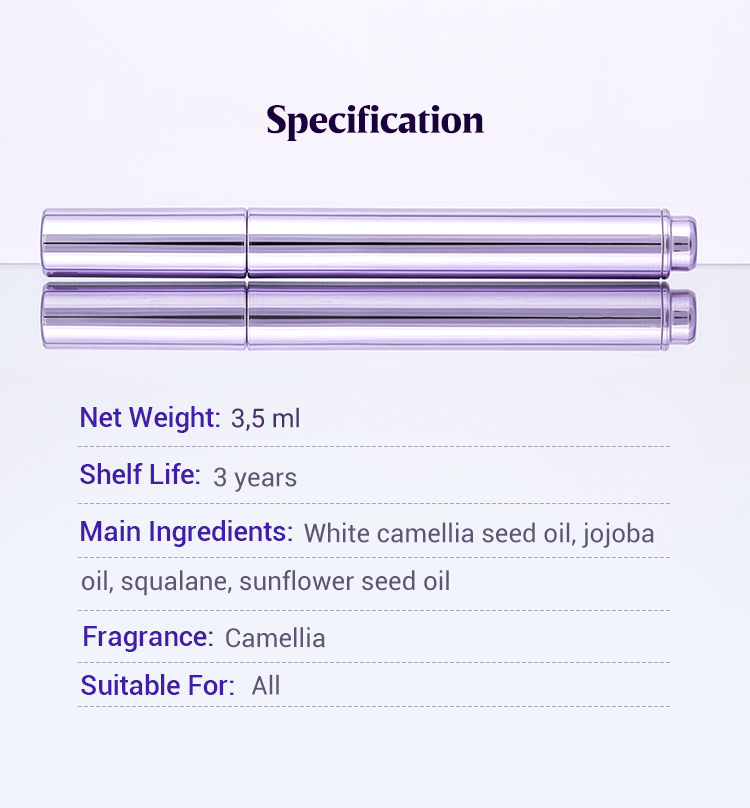The width and height of the screenshot is (750, 808).
Task: Select the Fragrance label
Action: click(x=148, y=636)
